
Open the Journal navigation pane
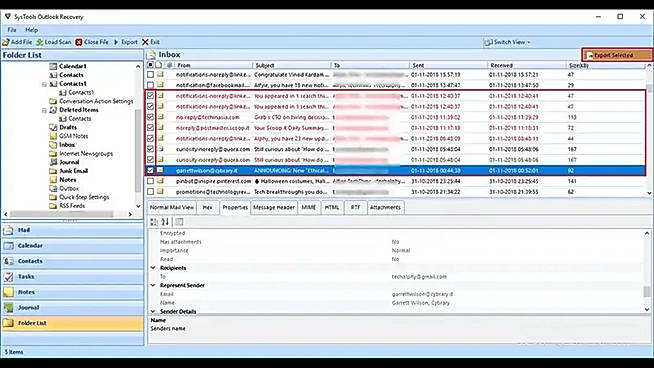73,308
